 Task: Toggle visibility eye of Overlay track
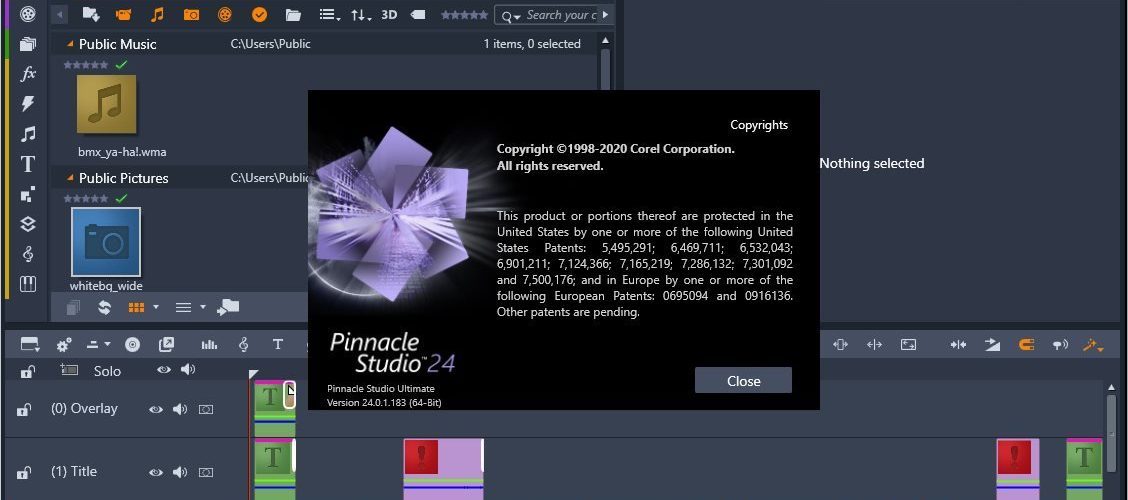click(x=155, y=409)
